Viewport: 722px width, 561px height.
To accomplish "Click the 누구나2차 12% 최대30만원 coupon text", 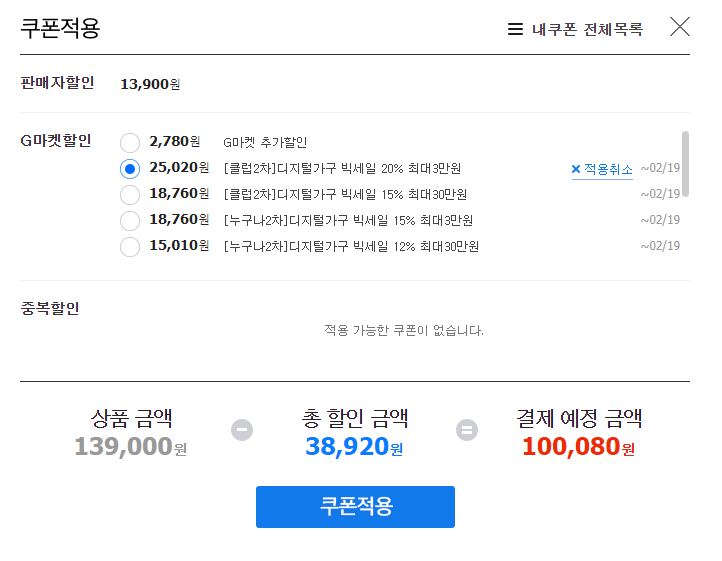I will click(x=351, y=246).
